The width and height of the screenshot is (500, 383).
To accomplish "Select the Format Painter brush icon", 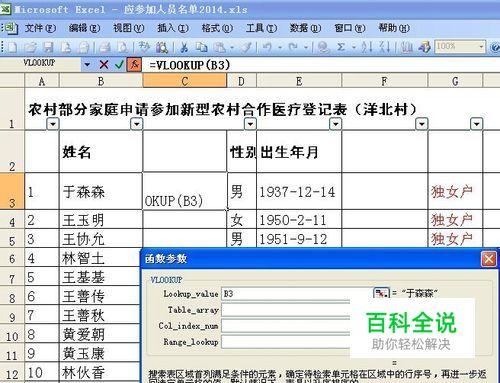I will tap(247, 47).
